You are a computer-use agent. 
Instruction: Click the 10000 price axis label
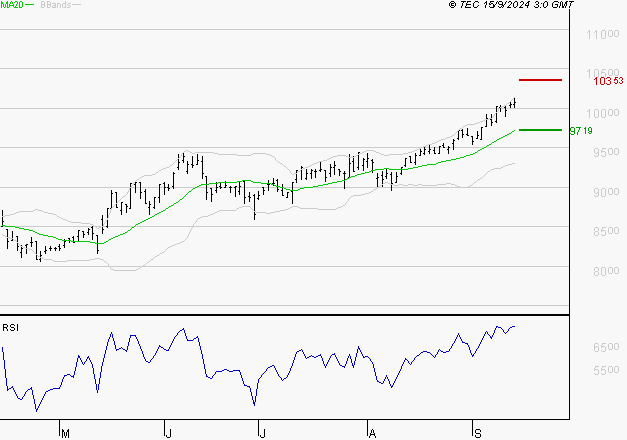click(603, 113)
